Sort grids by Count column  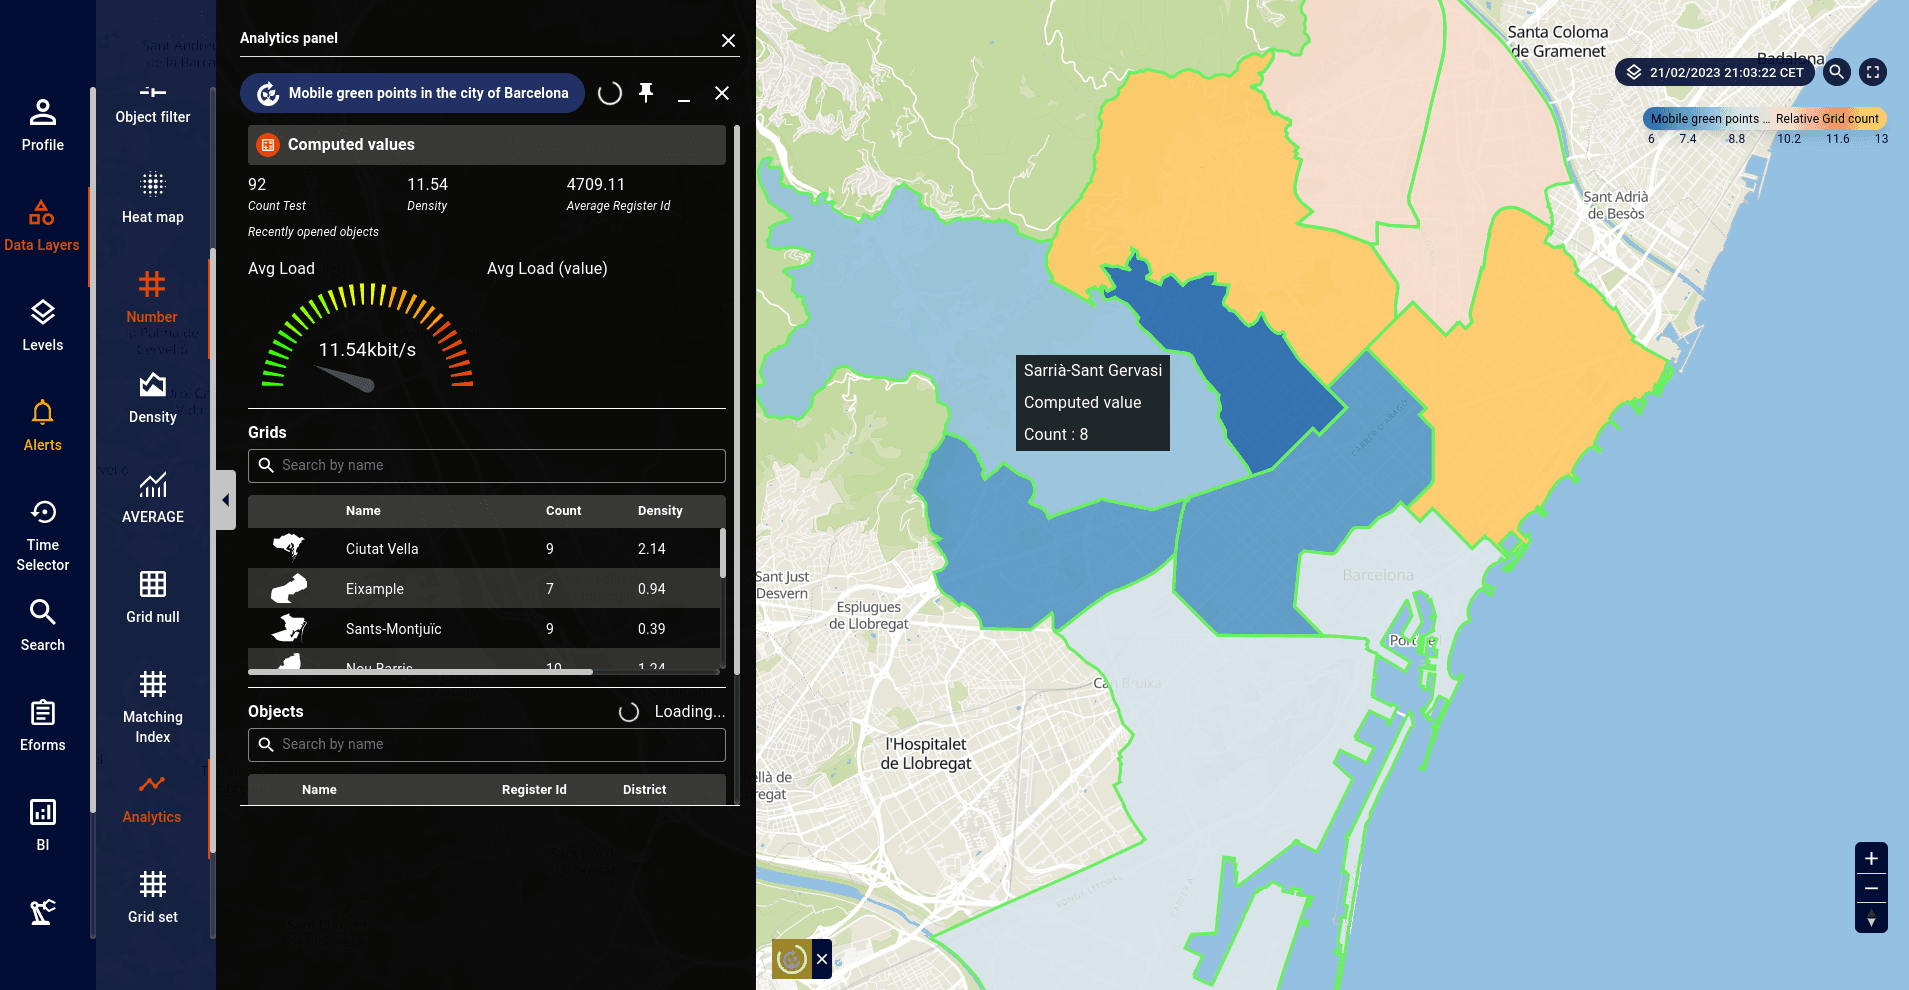[x=563, y=511]
